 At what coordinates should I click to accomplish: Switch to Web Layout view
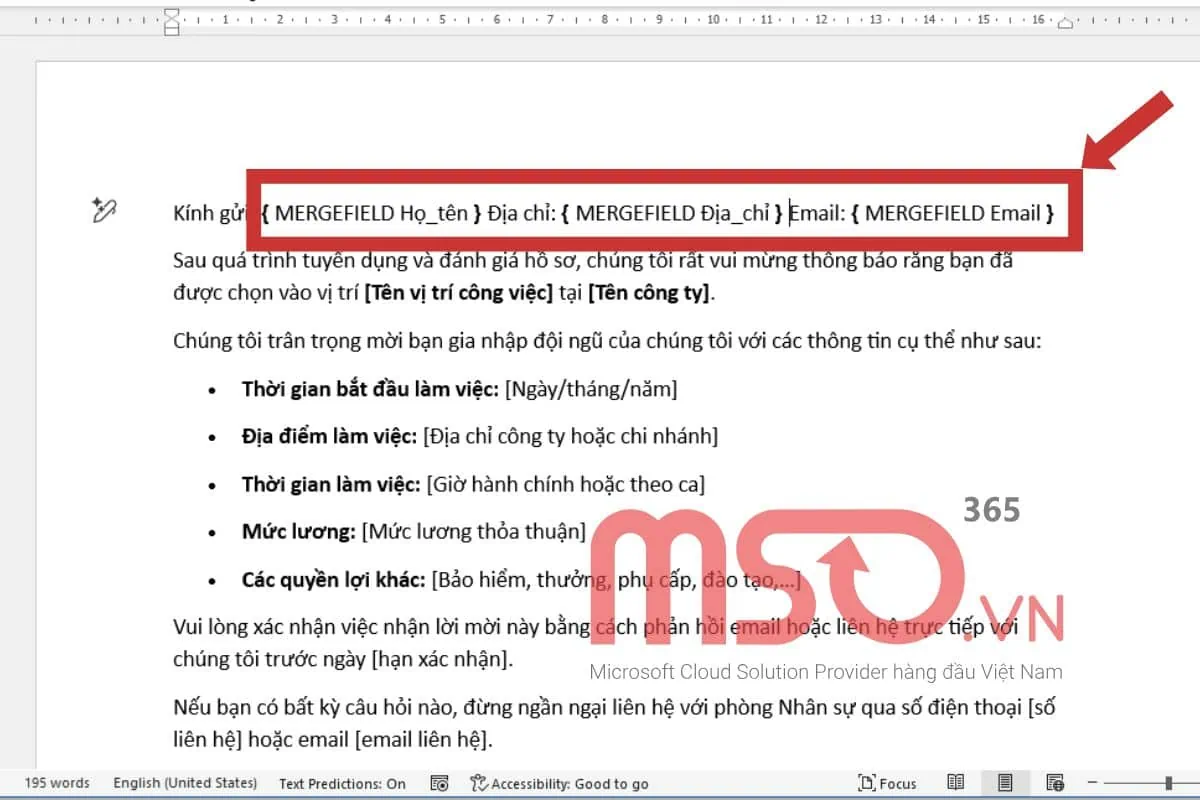(1053, 783)
